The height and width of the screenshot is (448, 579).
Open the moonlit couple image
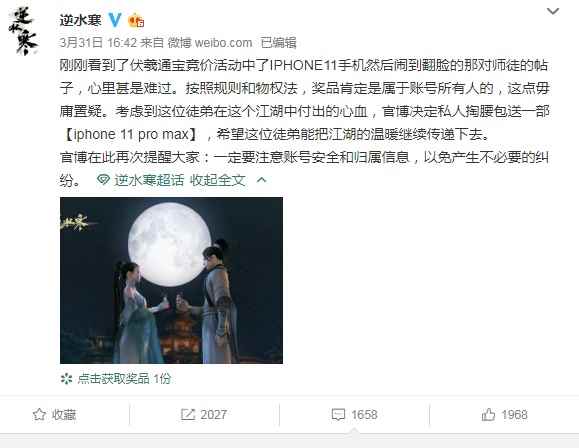click(x=171, y=280)
